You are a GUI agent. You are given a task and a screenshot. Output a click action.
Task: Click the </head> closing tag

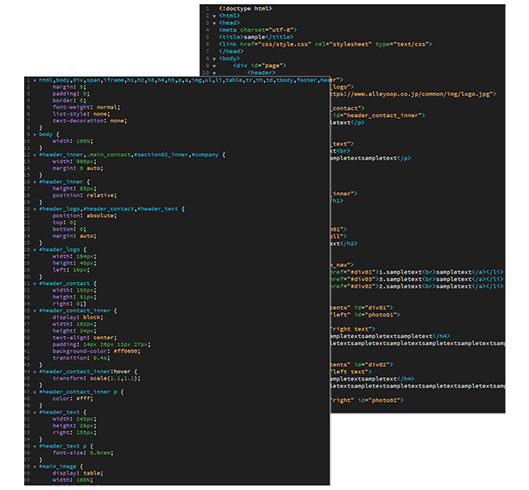(231, 51)
